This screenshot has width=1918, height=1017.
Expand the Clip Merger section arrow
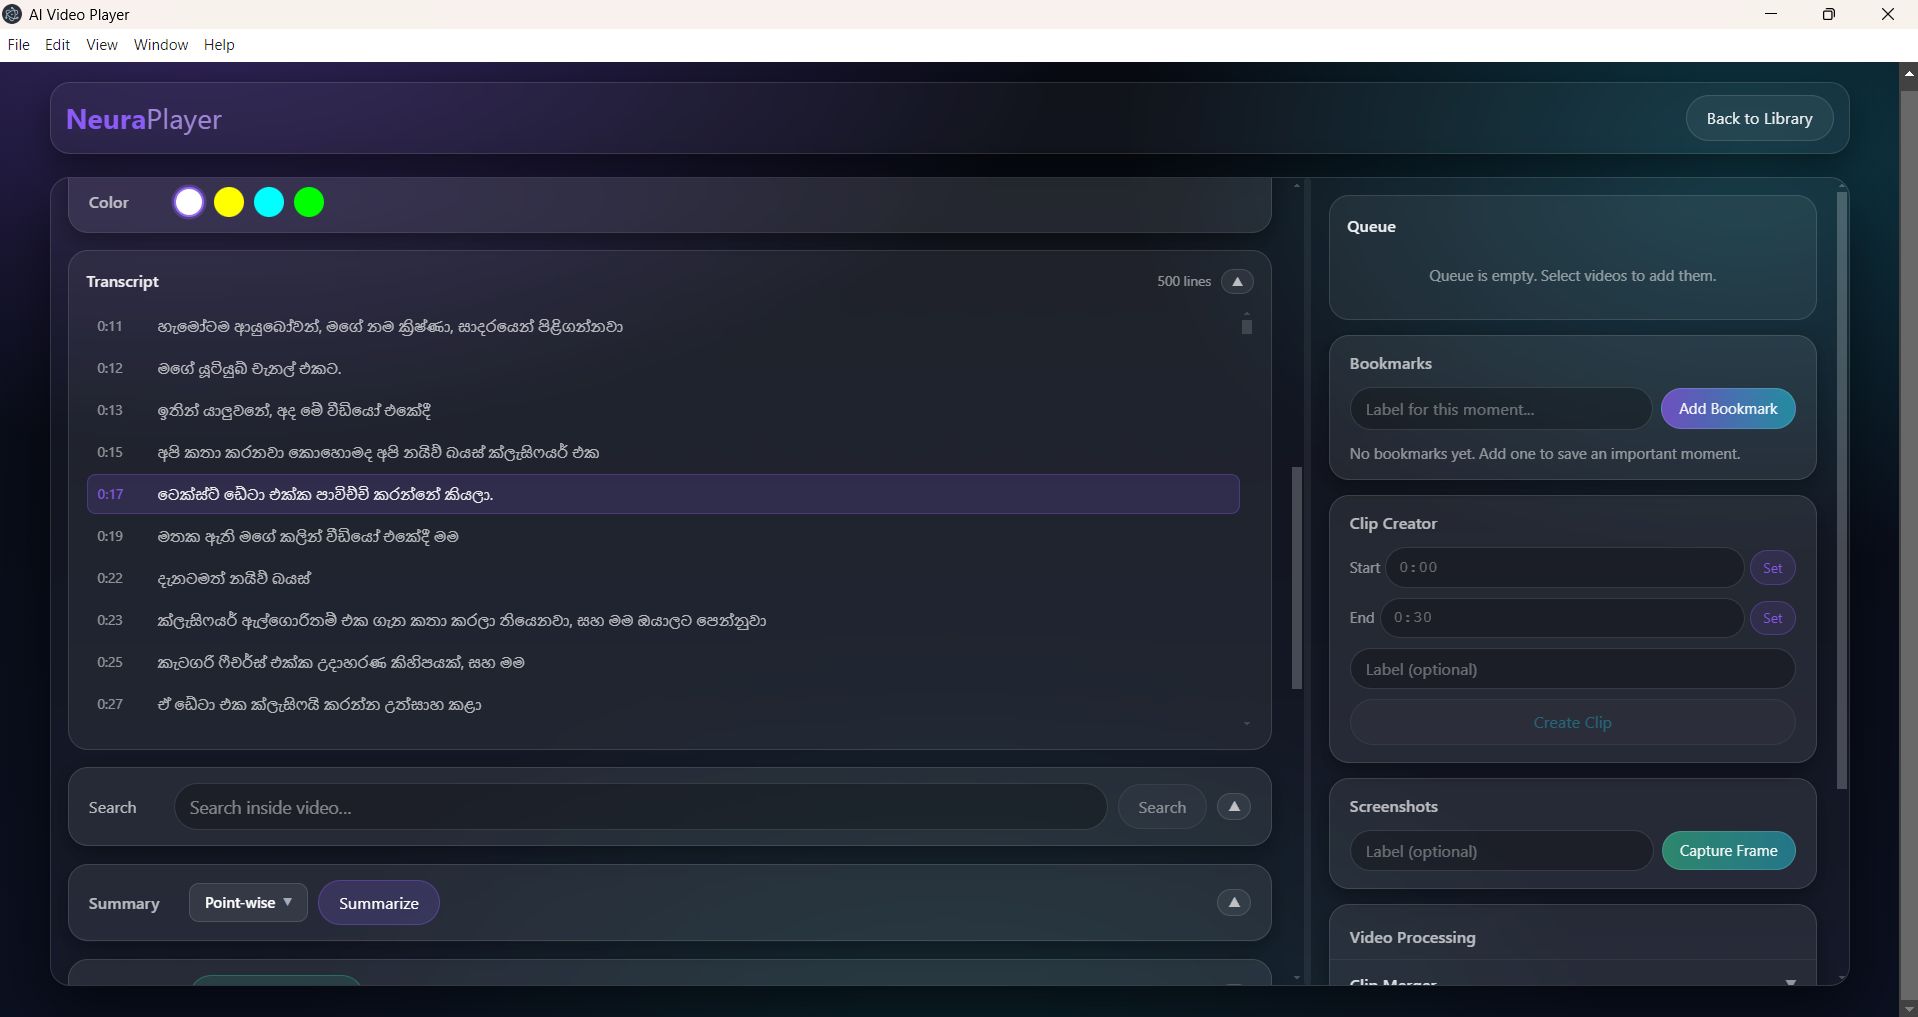1790,982
